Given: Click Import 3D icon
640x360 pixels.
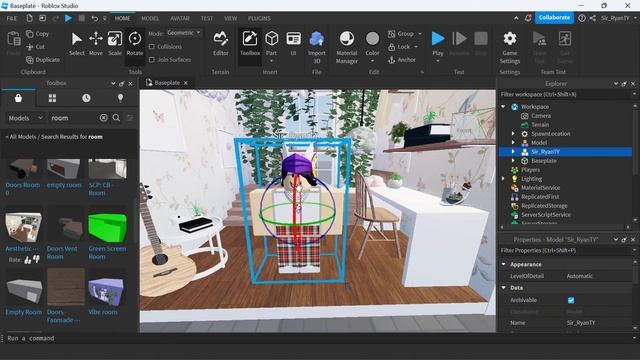Looking at the screenshot, I should (317, 39).
